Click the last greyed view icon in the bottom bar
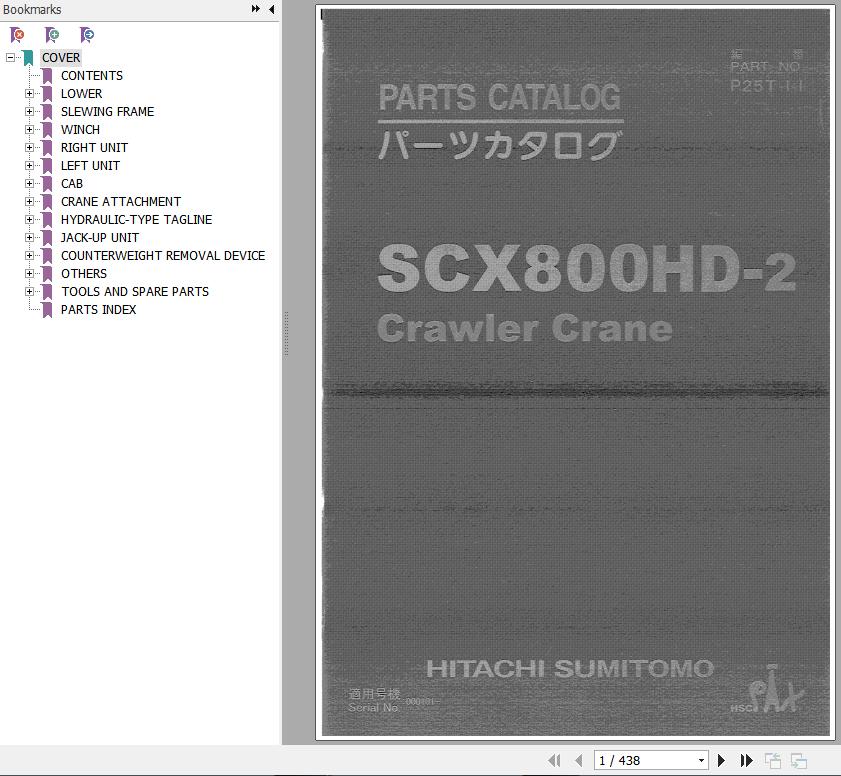This screenshot has width=841, height=776. coord(799,760)
